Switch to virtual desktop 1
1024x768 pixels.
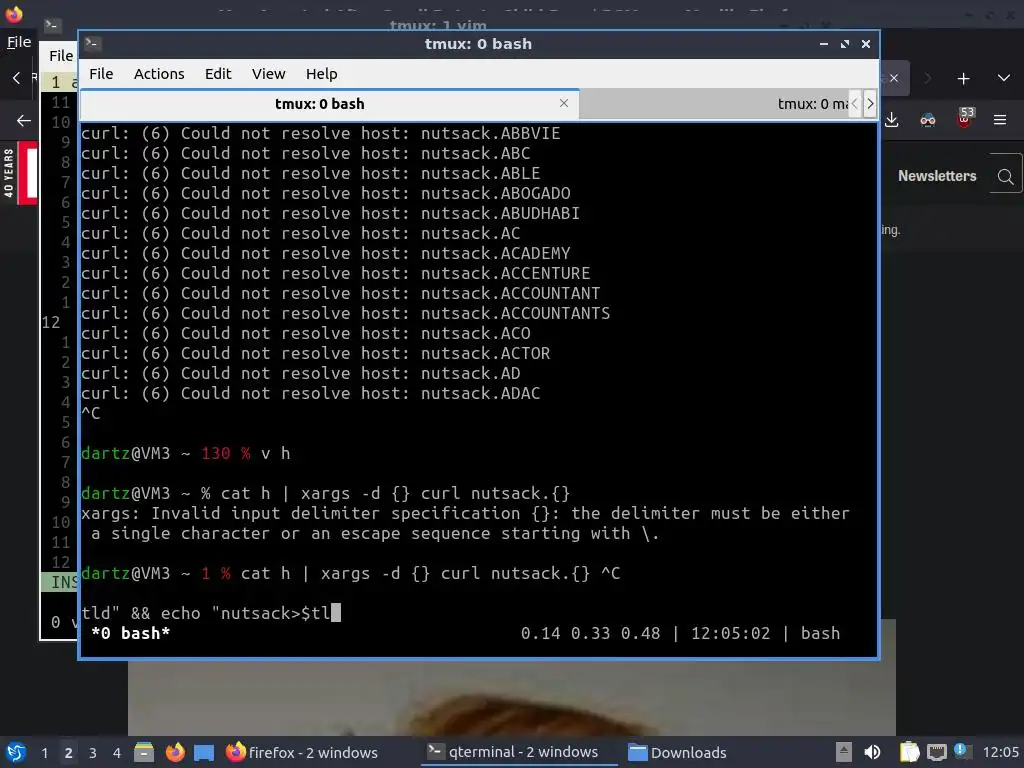(44, 752)
